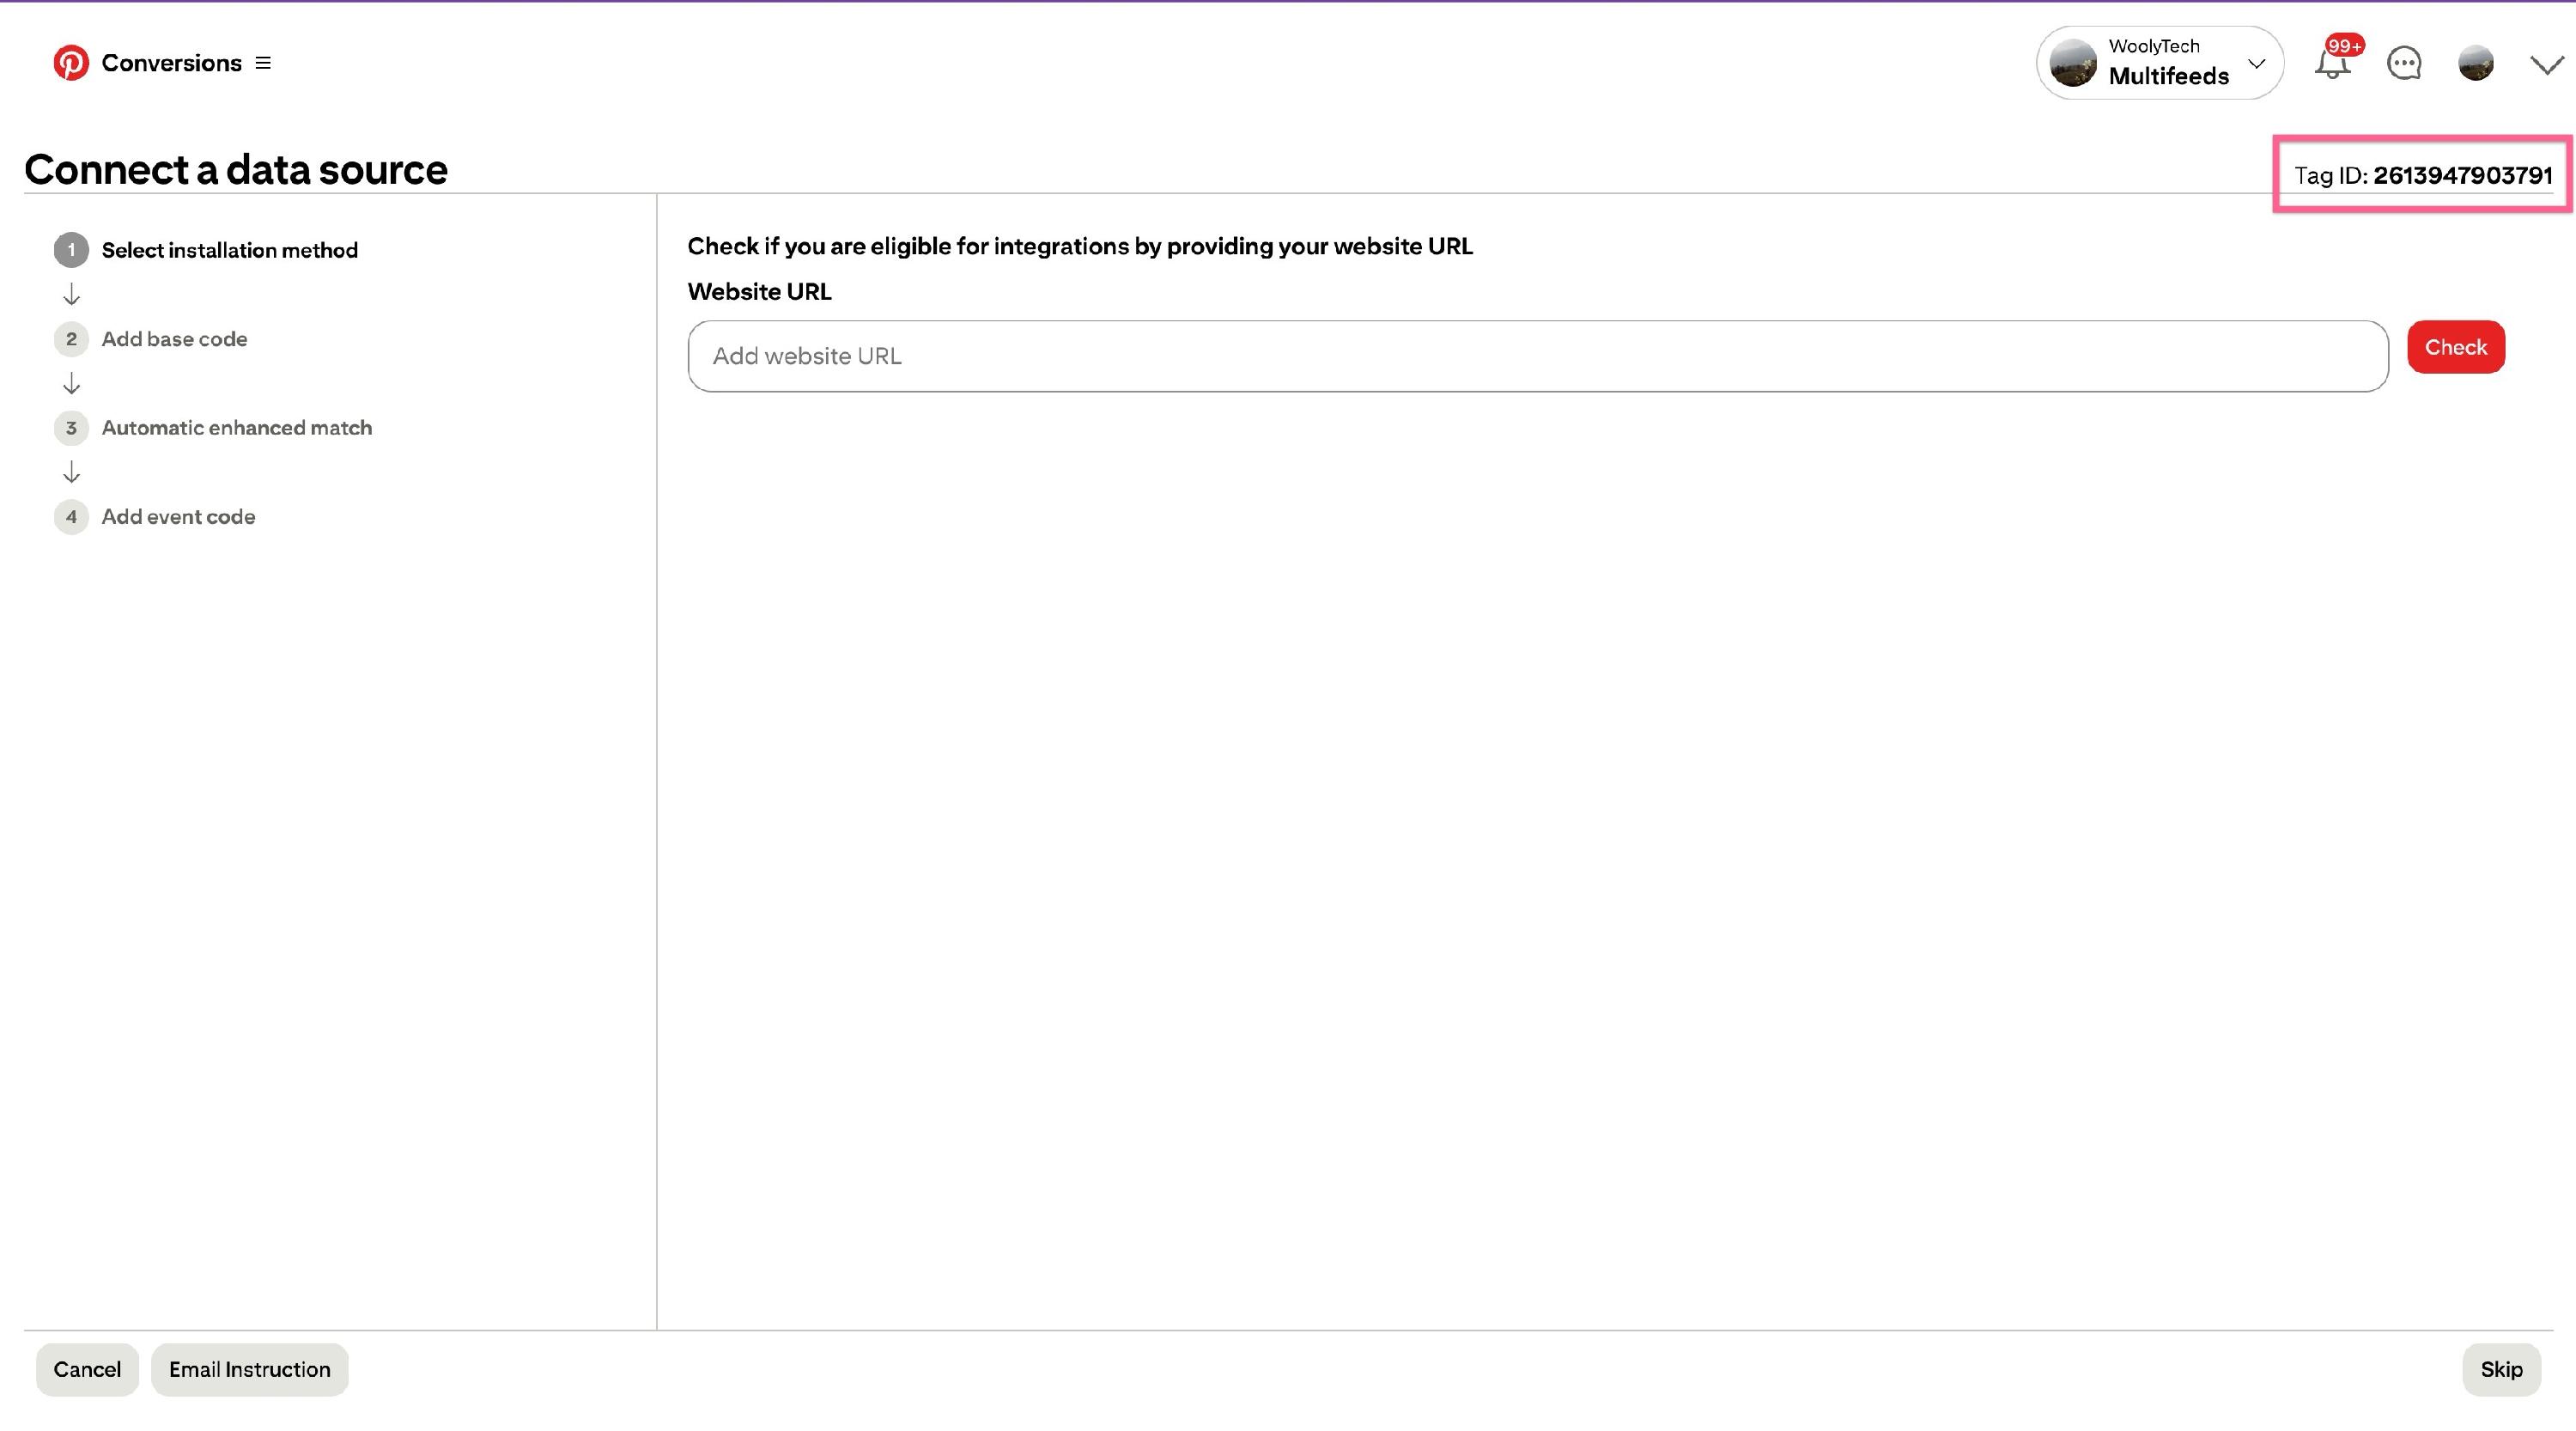Click the Tag ID 2613947903791 text
Image resolution: width=2576 pixels, height=1431 pixels.
(x=2423, y=175)
